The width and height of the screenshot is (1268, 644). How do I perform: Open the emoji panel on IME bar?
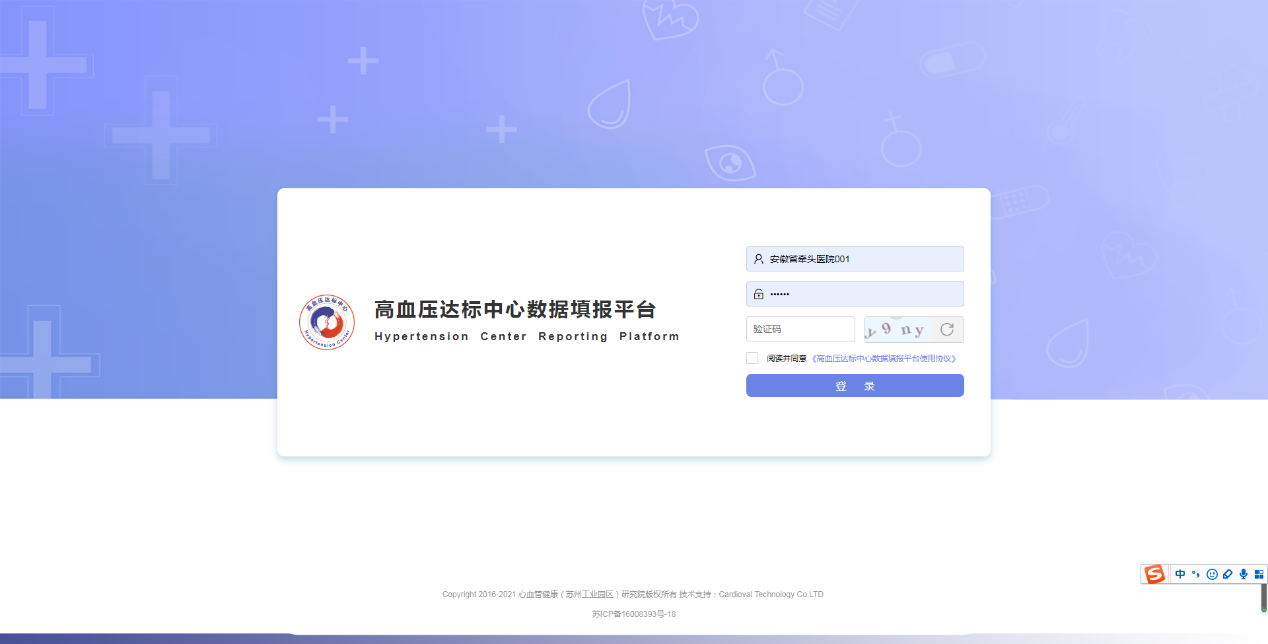pyautogui.click(x=1212, y=574)
